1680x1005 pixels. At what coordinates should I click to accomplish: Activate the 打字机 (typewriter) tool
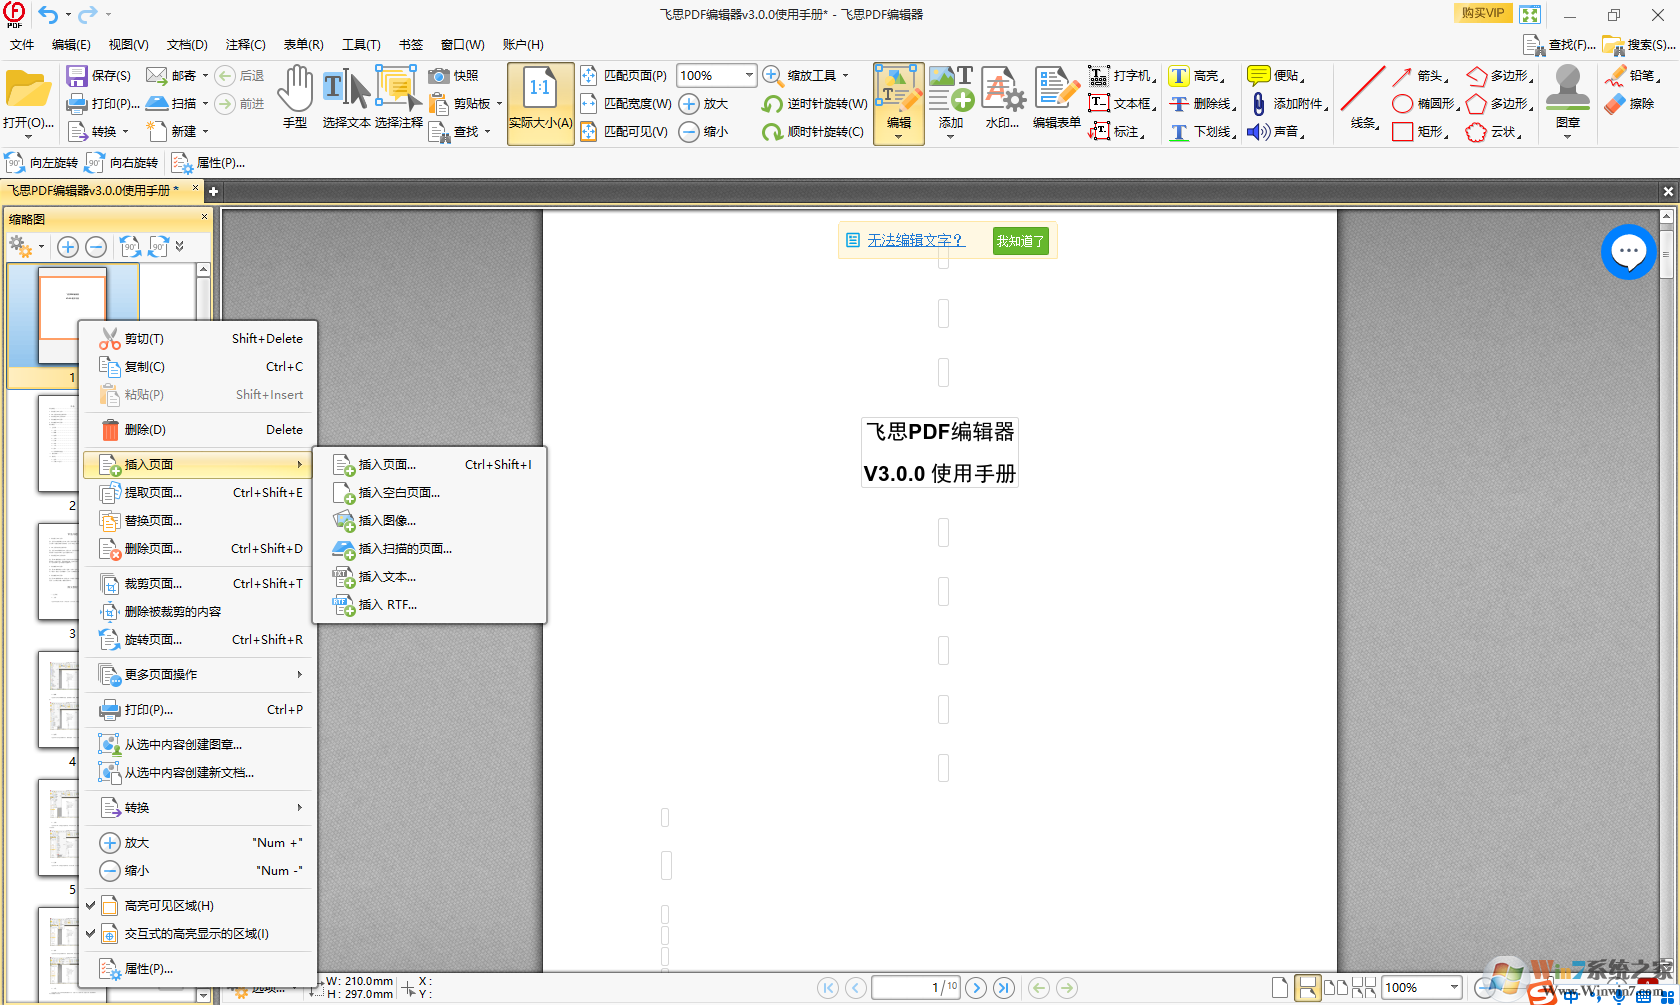[x=1122, y=75]
